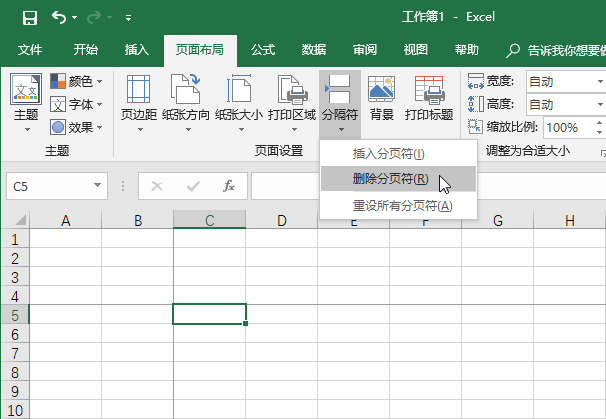
Task: Undo the last action
Action: pos(59,17)
